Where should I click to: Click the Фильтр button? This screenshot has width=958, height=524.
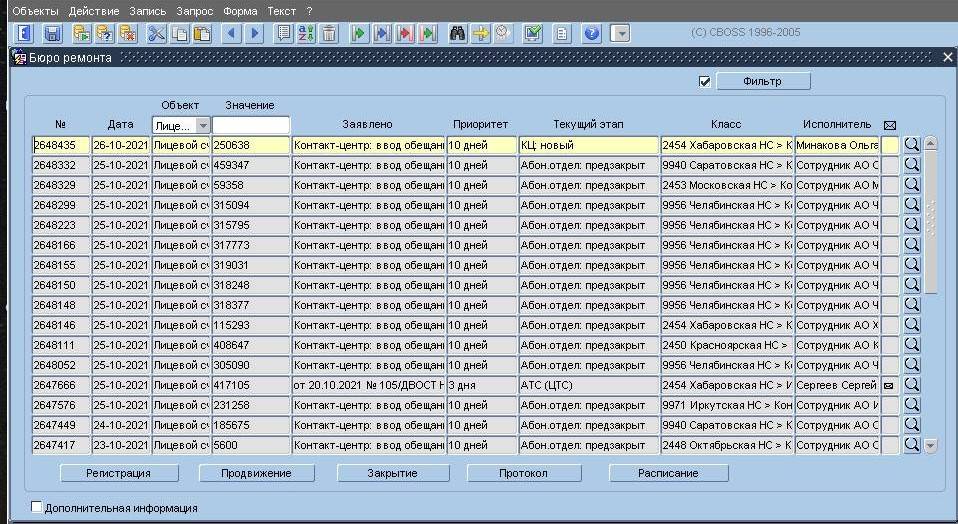pyautogui.click(x=763, y=81)
